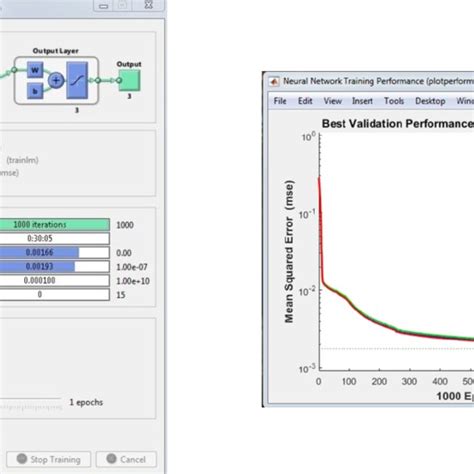Click the validation checks field showing 0
474x474 pixels.
pyautogui.click(x=54, y=295)
